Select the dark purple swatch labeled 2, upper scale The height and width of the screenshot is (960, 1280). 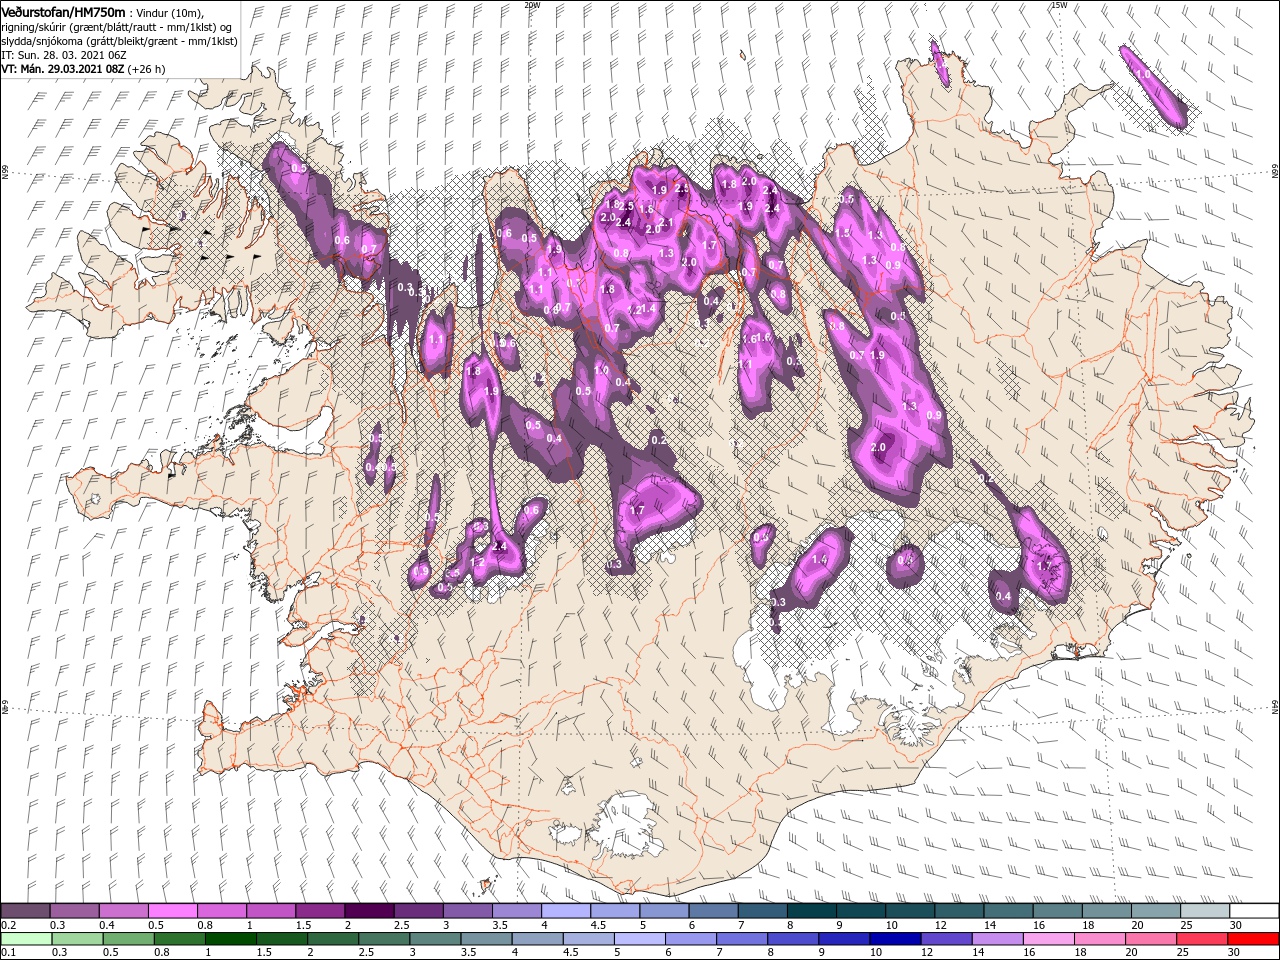tap(369, 911)
